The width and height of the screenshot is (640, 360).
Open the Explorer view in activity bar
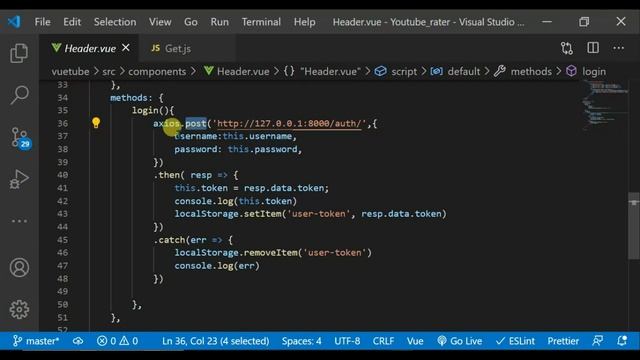(x=19, y=53)
